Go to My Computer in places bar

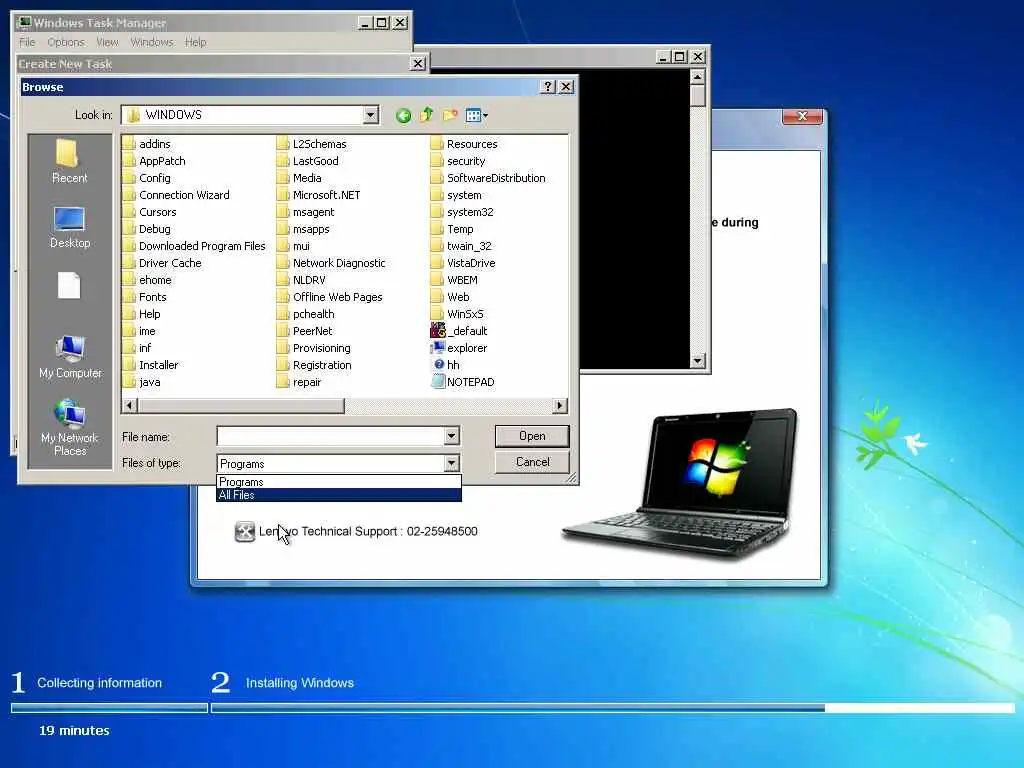click(x=70, y=357)
